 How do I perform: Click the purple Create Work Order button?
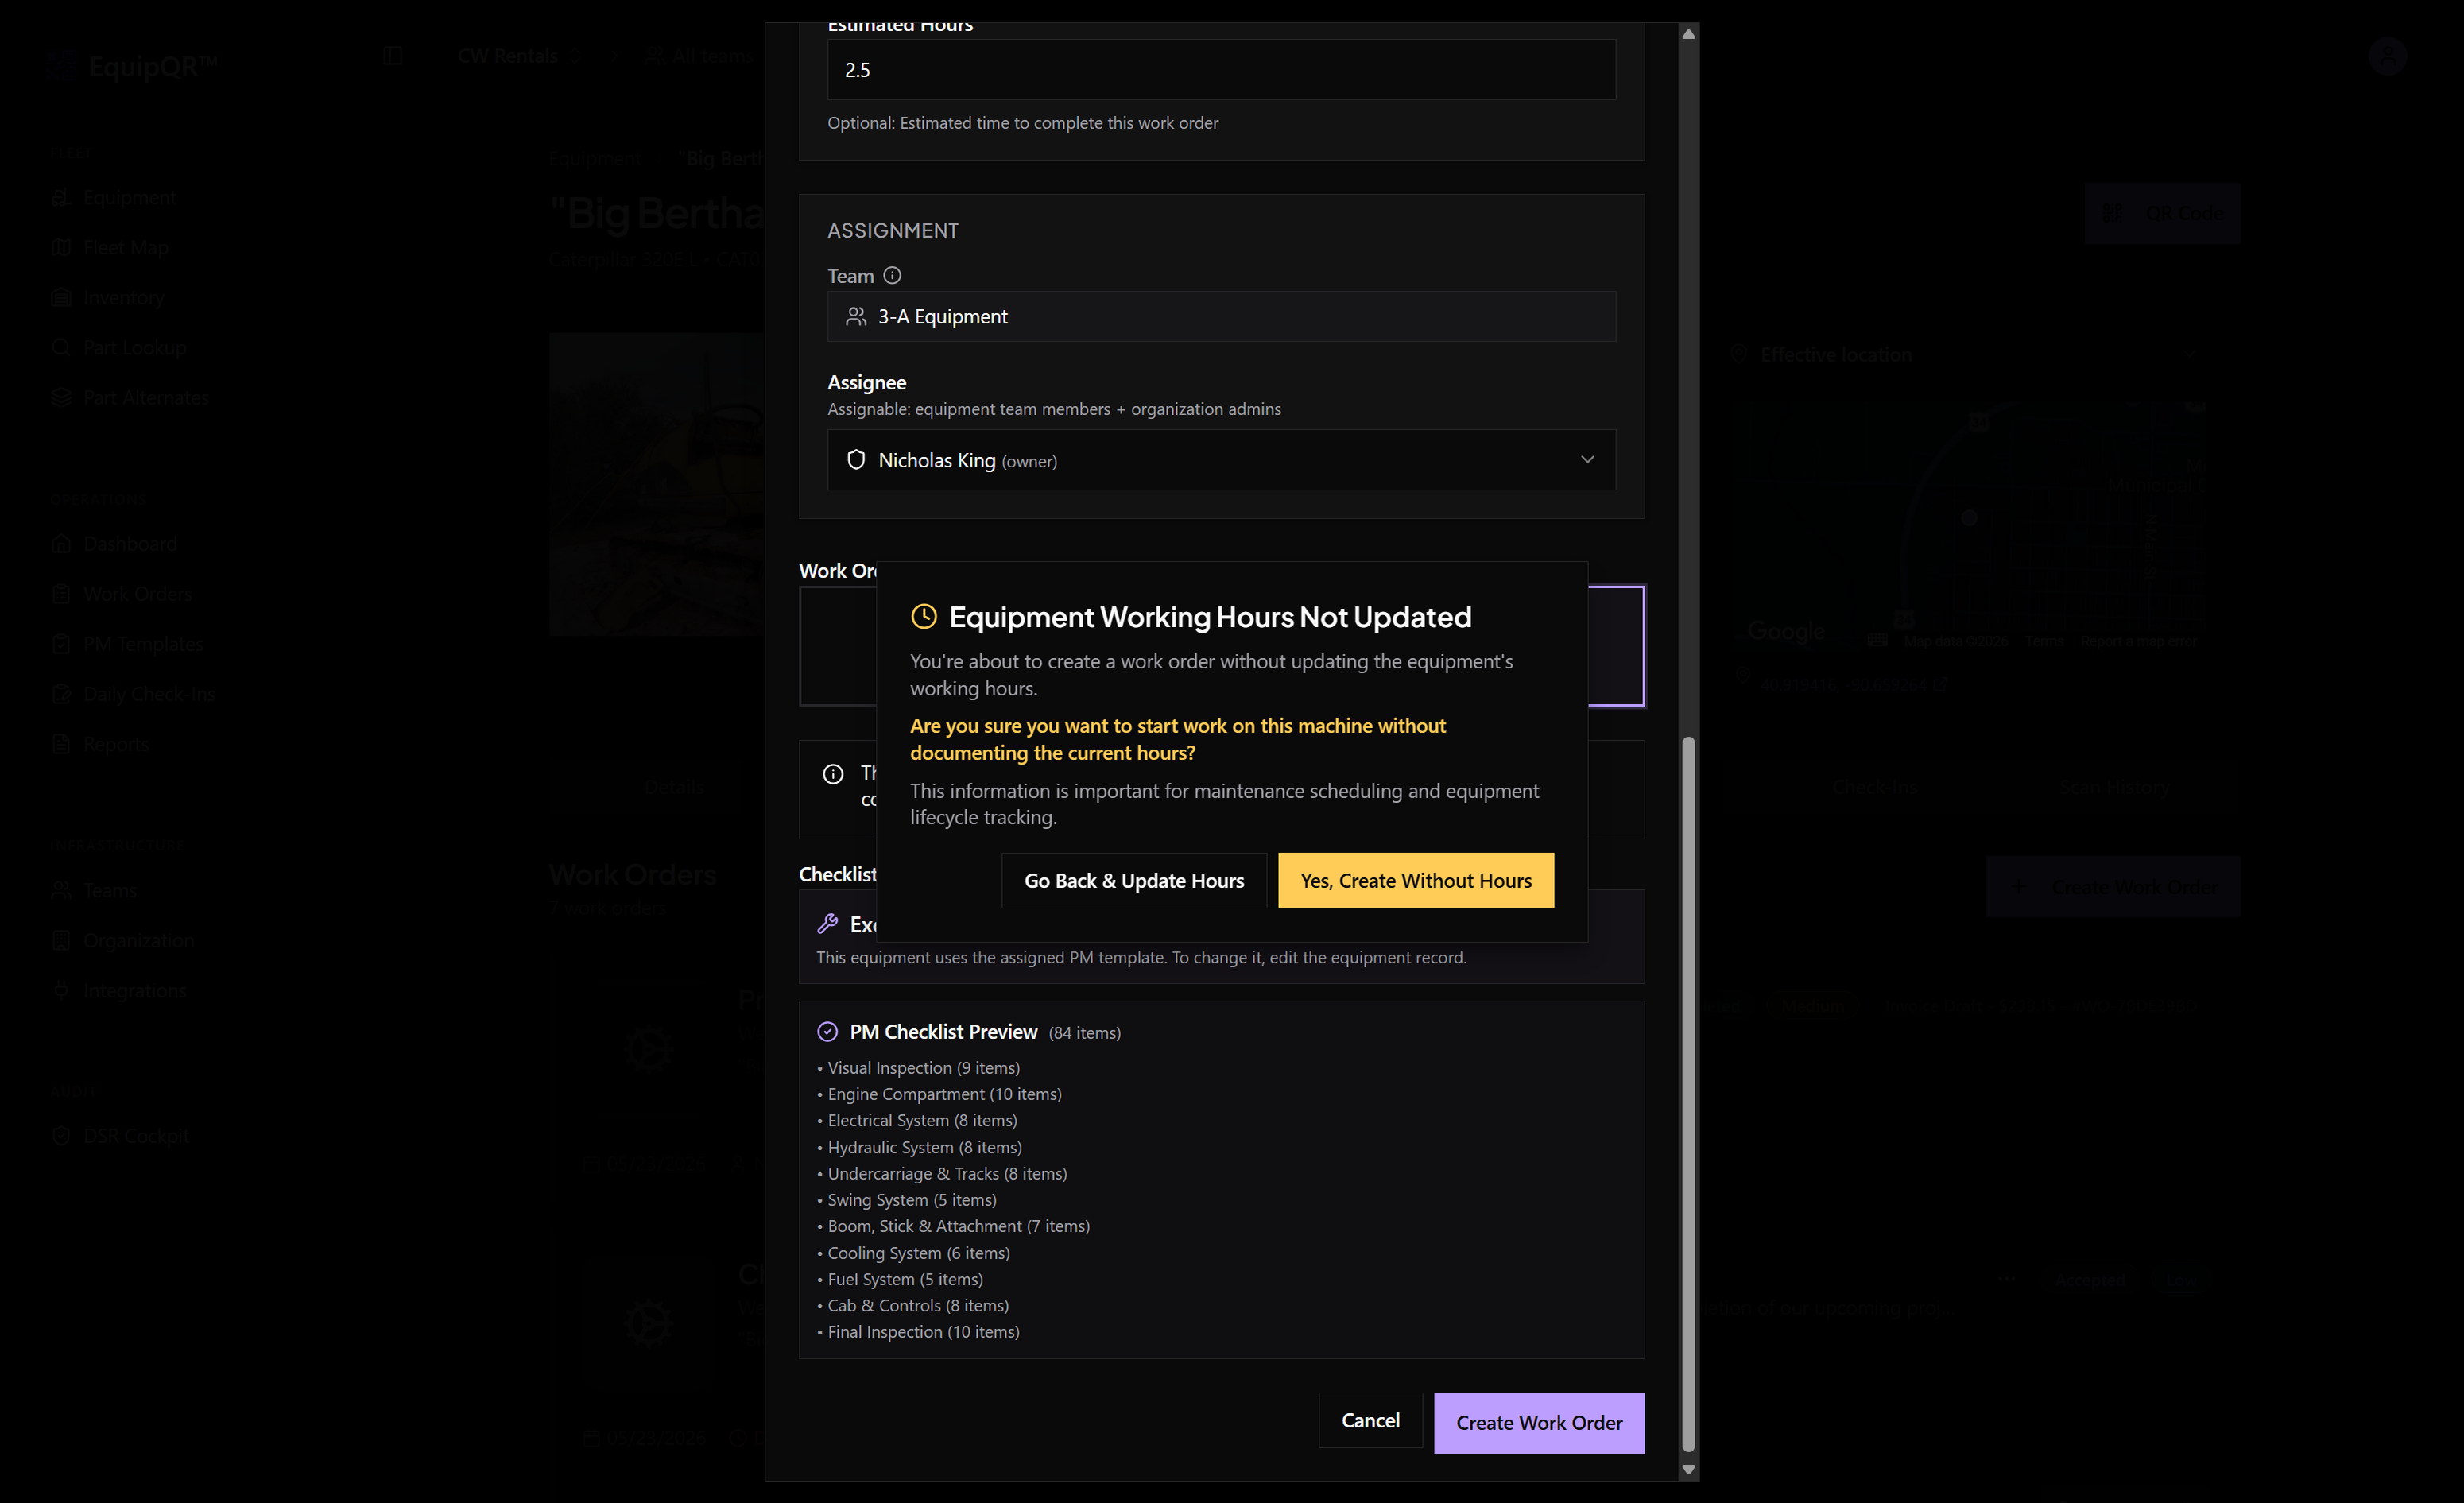(1539, 1423)
